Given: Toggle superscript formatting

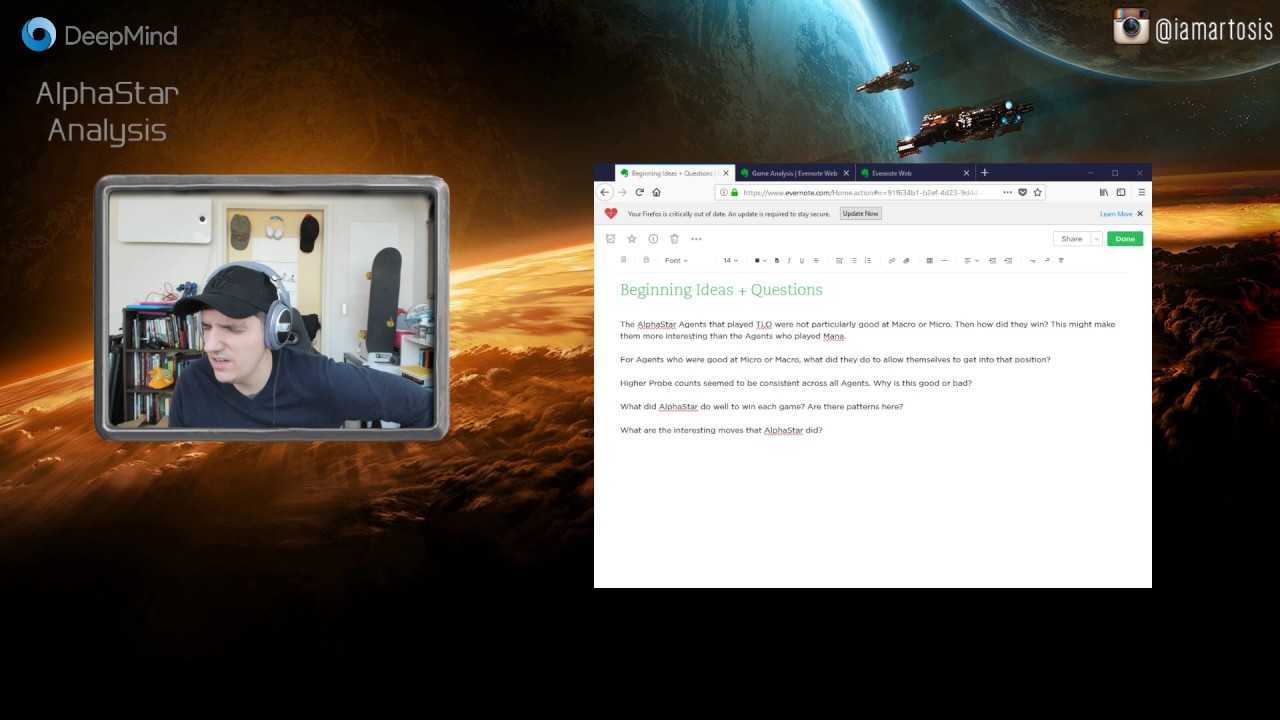Looking at the screenshot, I should coord(1047,260).
